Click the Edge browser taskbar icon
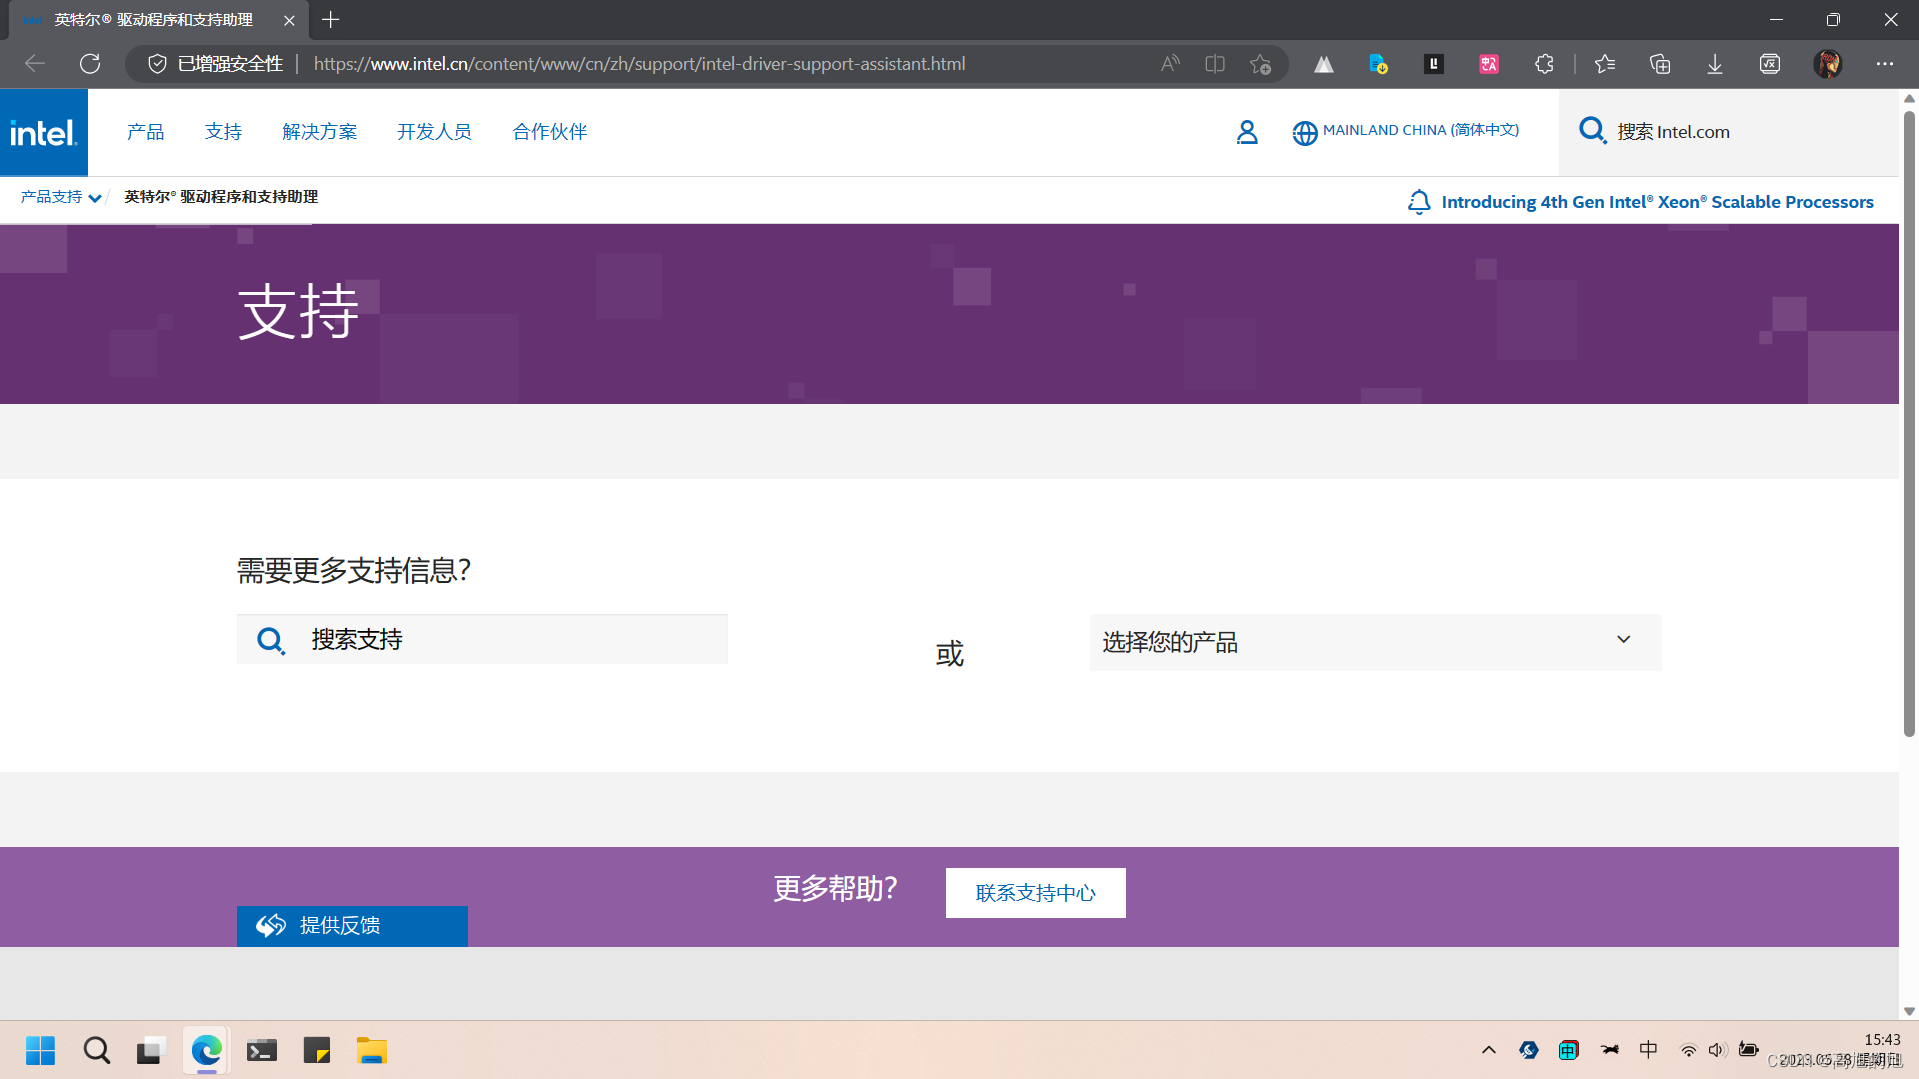The width and height of the screenshot is (1919, 1079). [x=206, y=1051]
